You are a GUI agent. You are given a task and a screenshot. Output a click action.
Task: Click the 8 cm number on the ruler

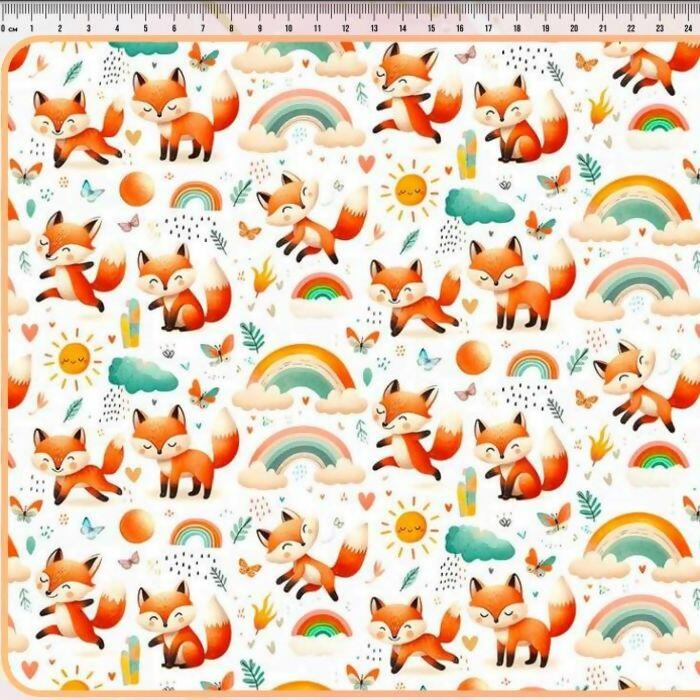coord(232,29)
